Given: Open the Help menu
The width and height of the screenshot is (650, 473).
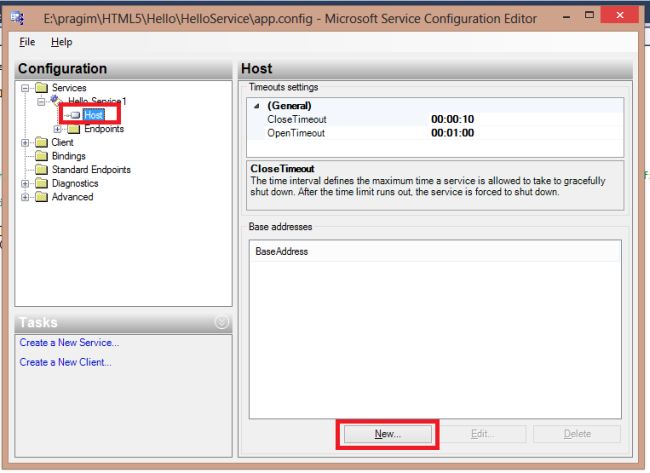Looking at the screenshot, I should coord(61,42).
